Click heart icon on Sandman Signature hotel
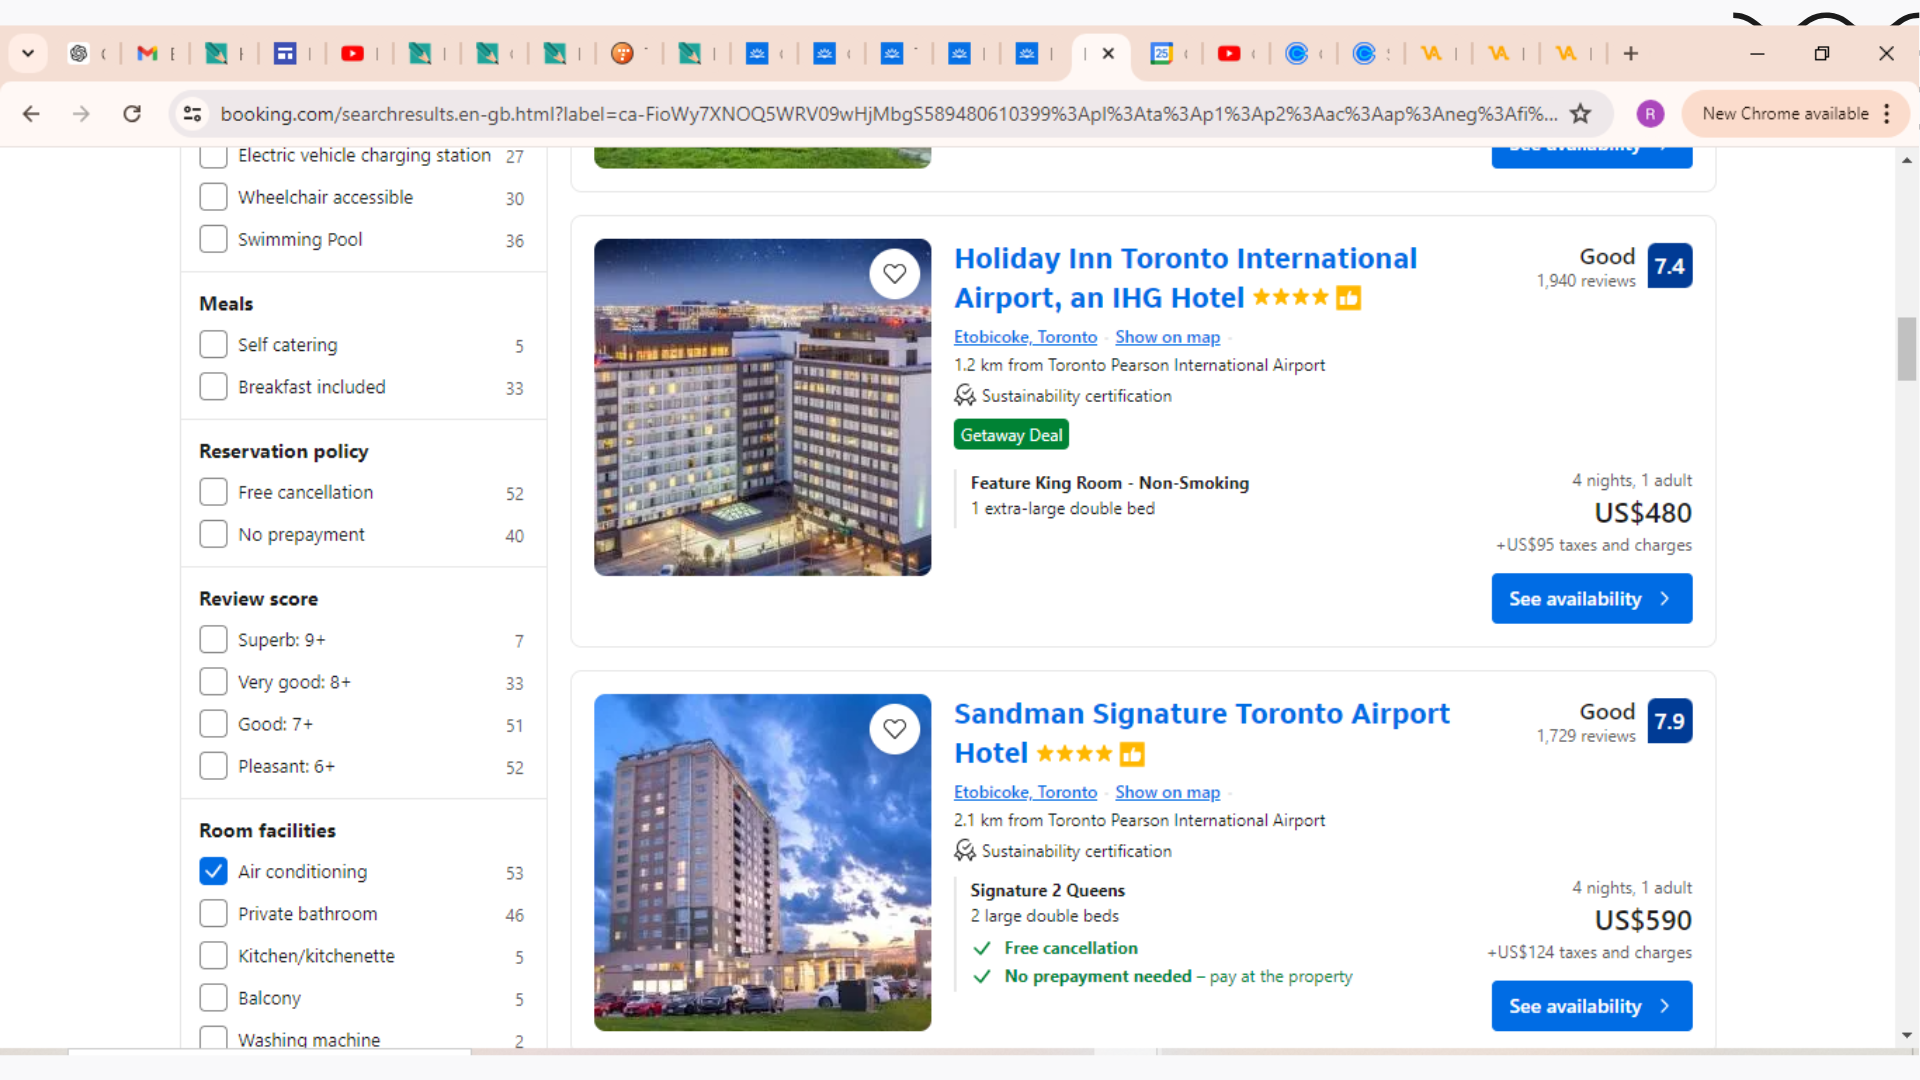Screen dimensions: 1920x1080 click(894, 729)
